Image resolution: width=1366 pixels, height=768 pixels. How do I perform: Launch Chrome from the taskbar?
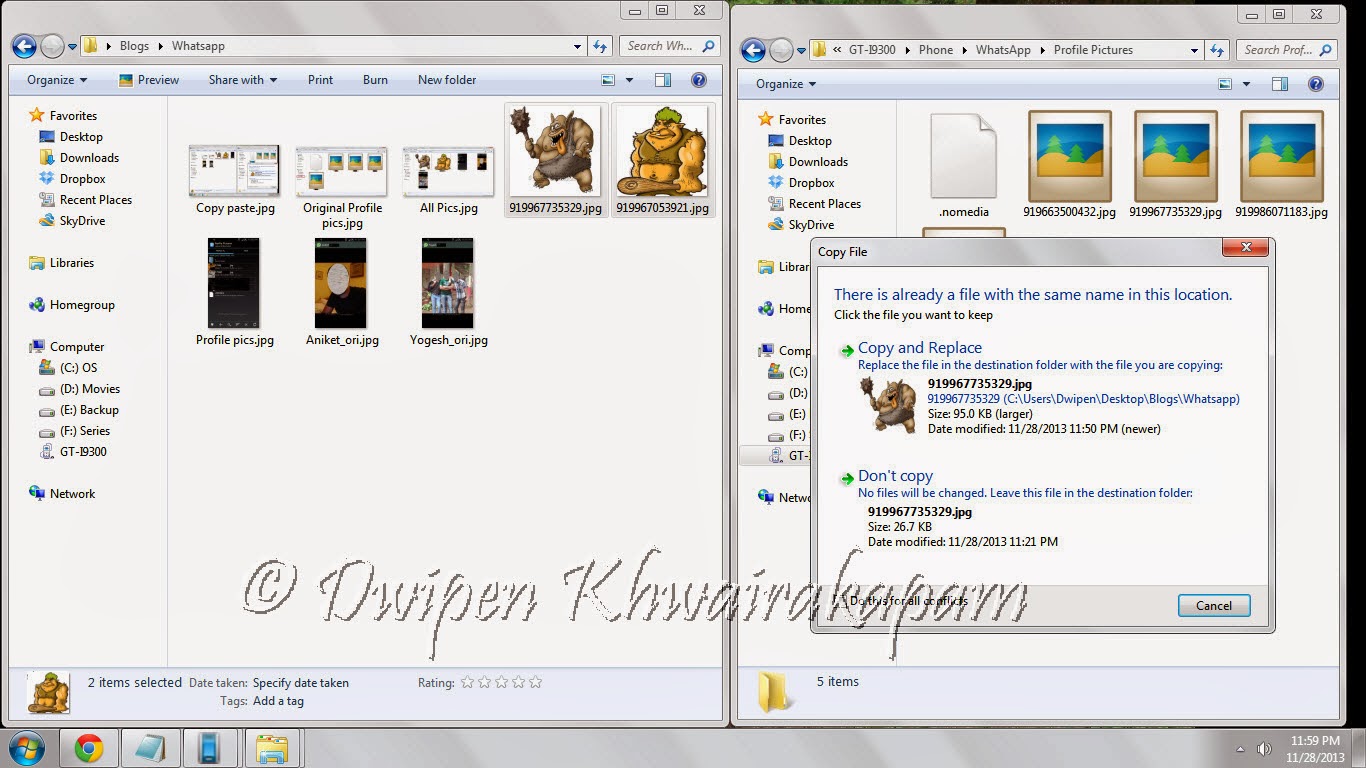(89, 748)
